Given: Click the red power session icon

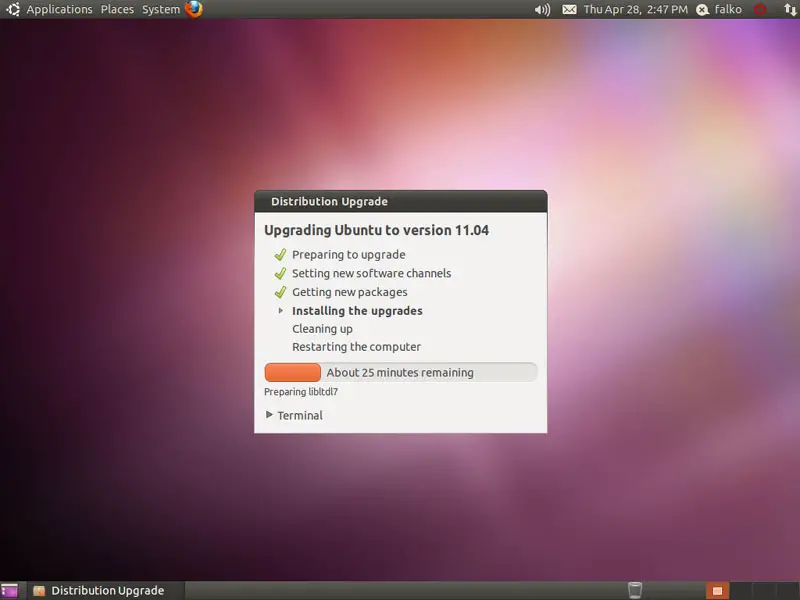Looking at the screenshot, I should [x=760, y=10].
